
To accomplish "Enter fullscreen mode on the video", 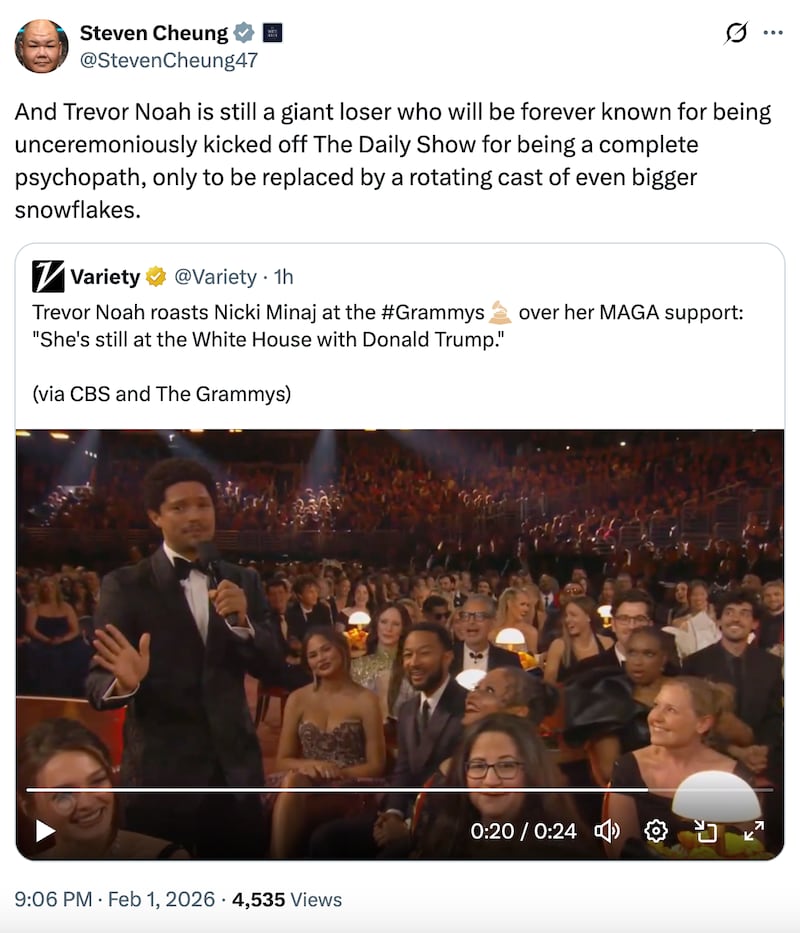I will [753, 830].
